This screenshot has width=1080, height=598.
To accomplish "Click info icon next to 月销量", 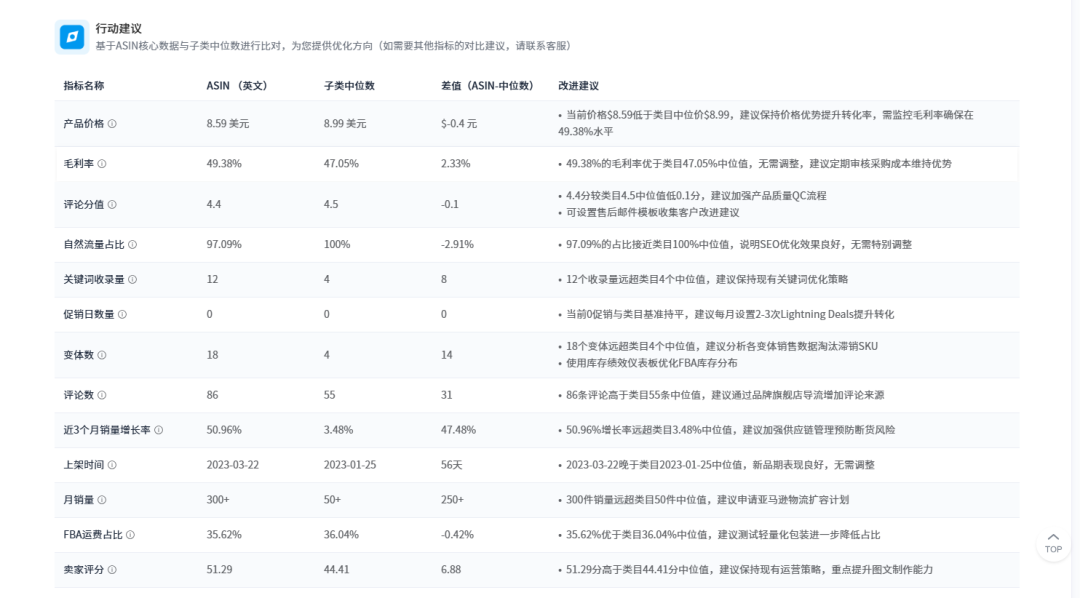I will pyautogui.click(x=102, y=500).
